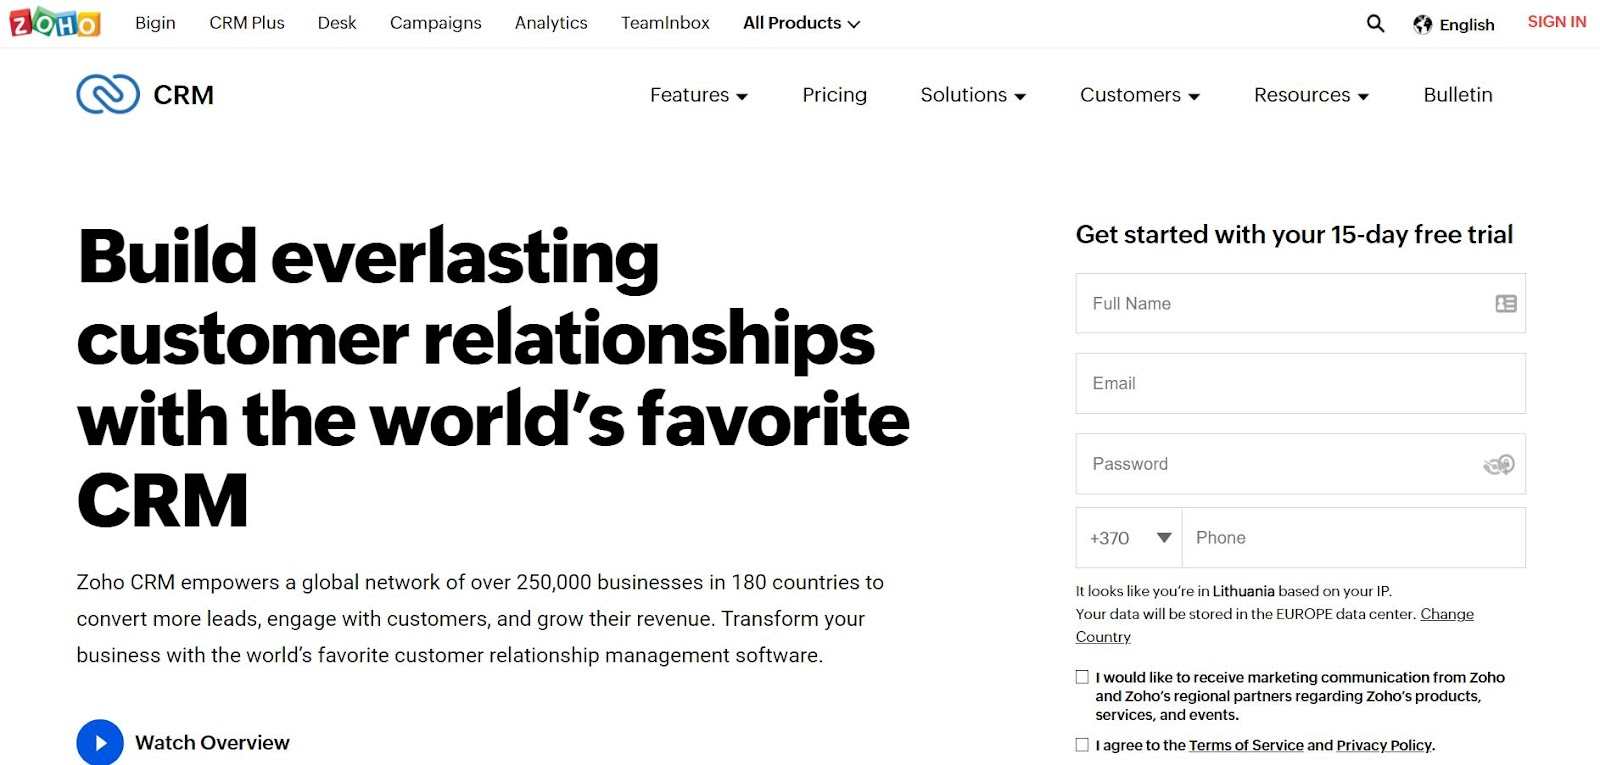Click the Change Country link
The width and height of the screenshot is (1600, 765).
[1447, 614]
